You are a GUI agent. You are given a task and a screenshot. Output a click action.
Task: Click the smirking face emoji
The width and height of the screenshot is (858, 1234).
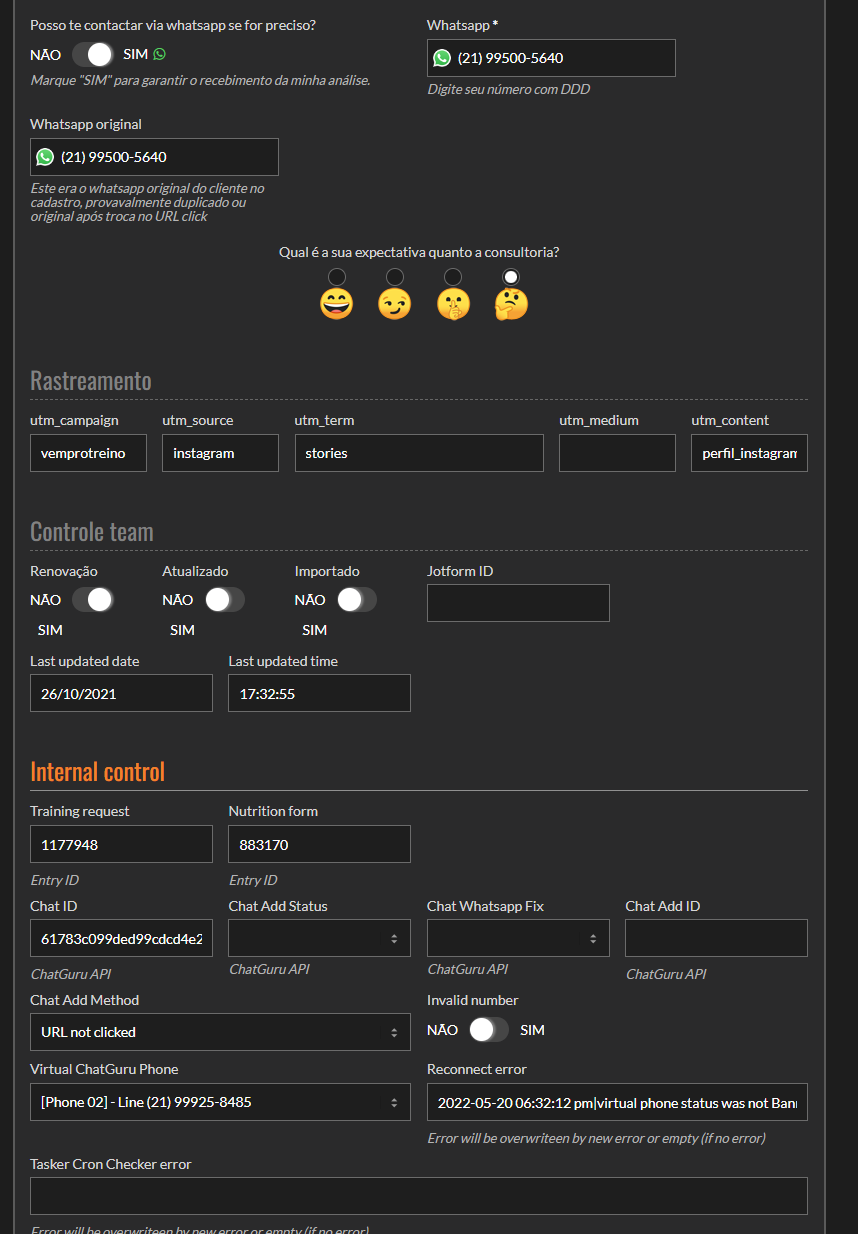coord(395,304)
